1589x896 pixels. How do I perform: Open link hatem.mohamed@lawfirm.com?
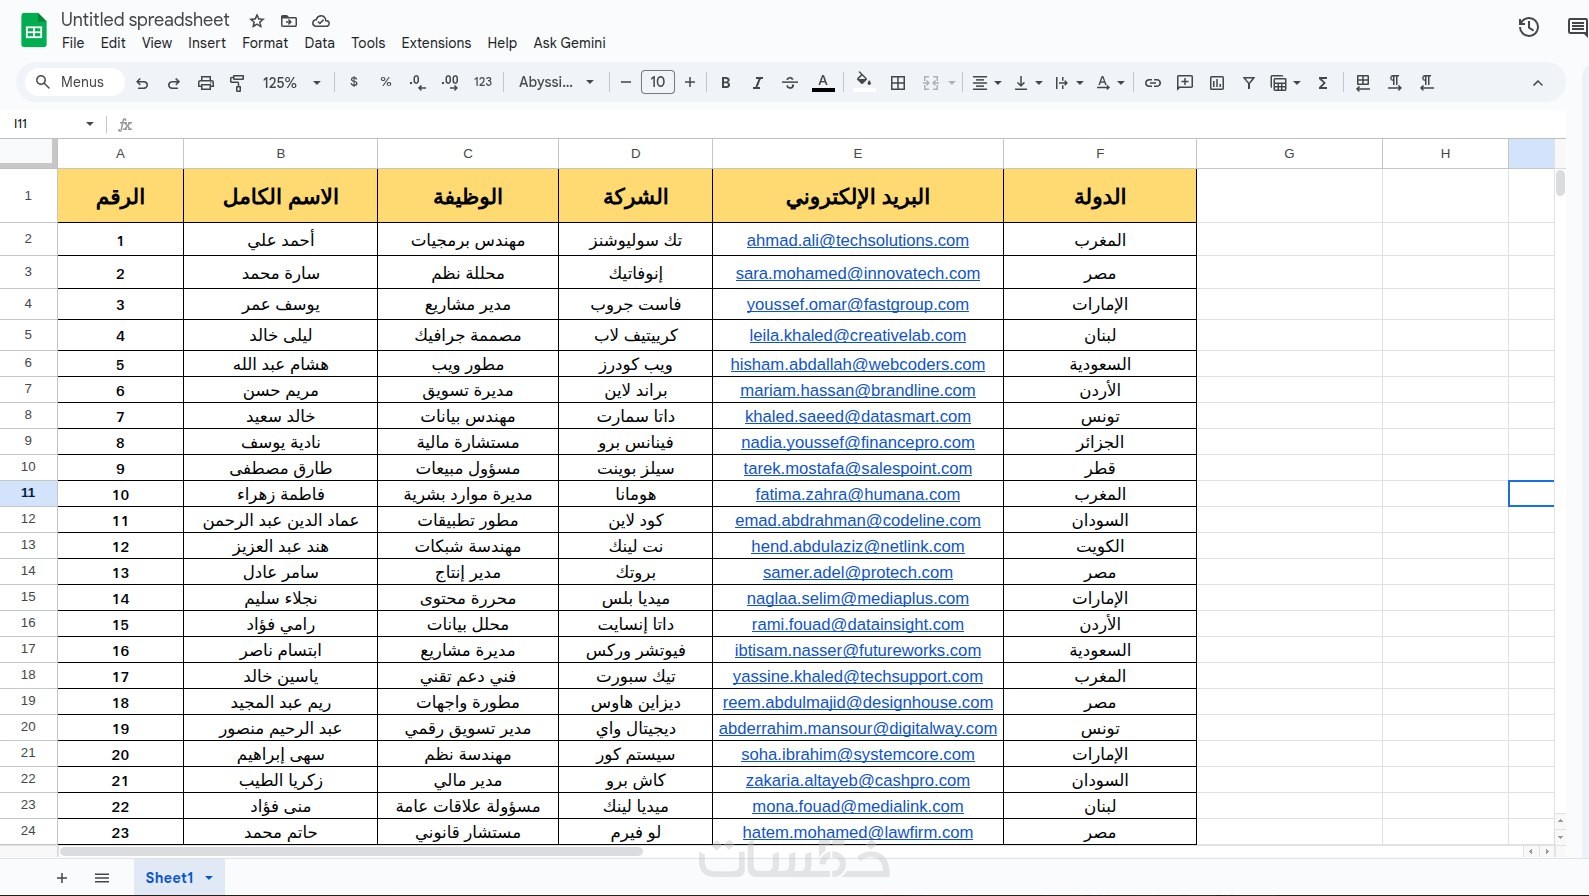(858, 832)
